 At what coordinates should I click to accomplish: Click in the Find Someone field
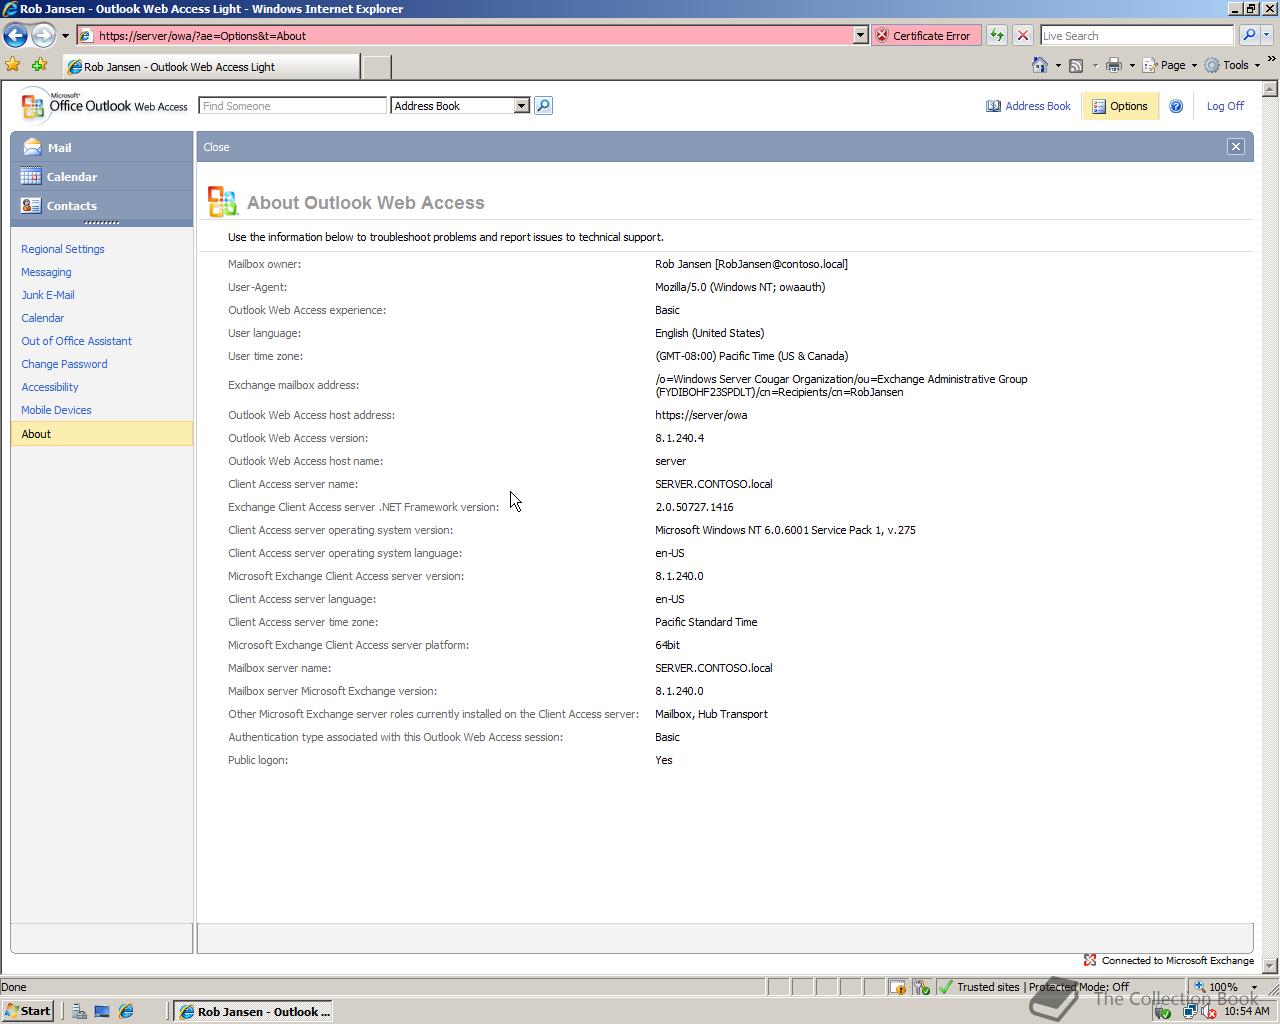pyautogui.click(x=292, y=105)
